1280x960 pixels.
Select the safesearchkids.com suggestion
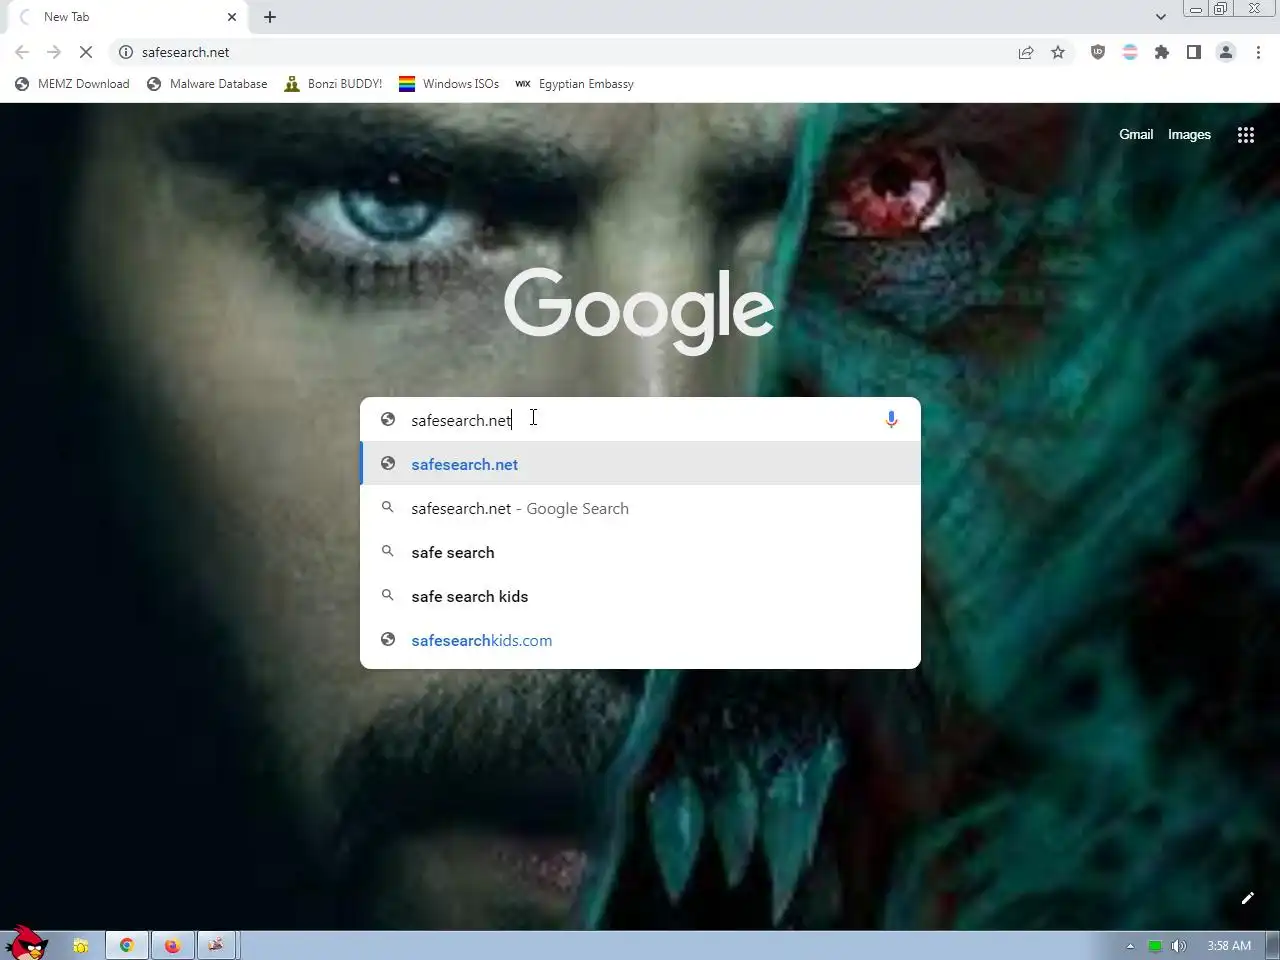point(640,640)
